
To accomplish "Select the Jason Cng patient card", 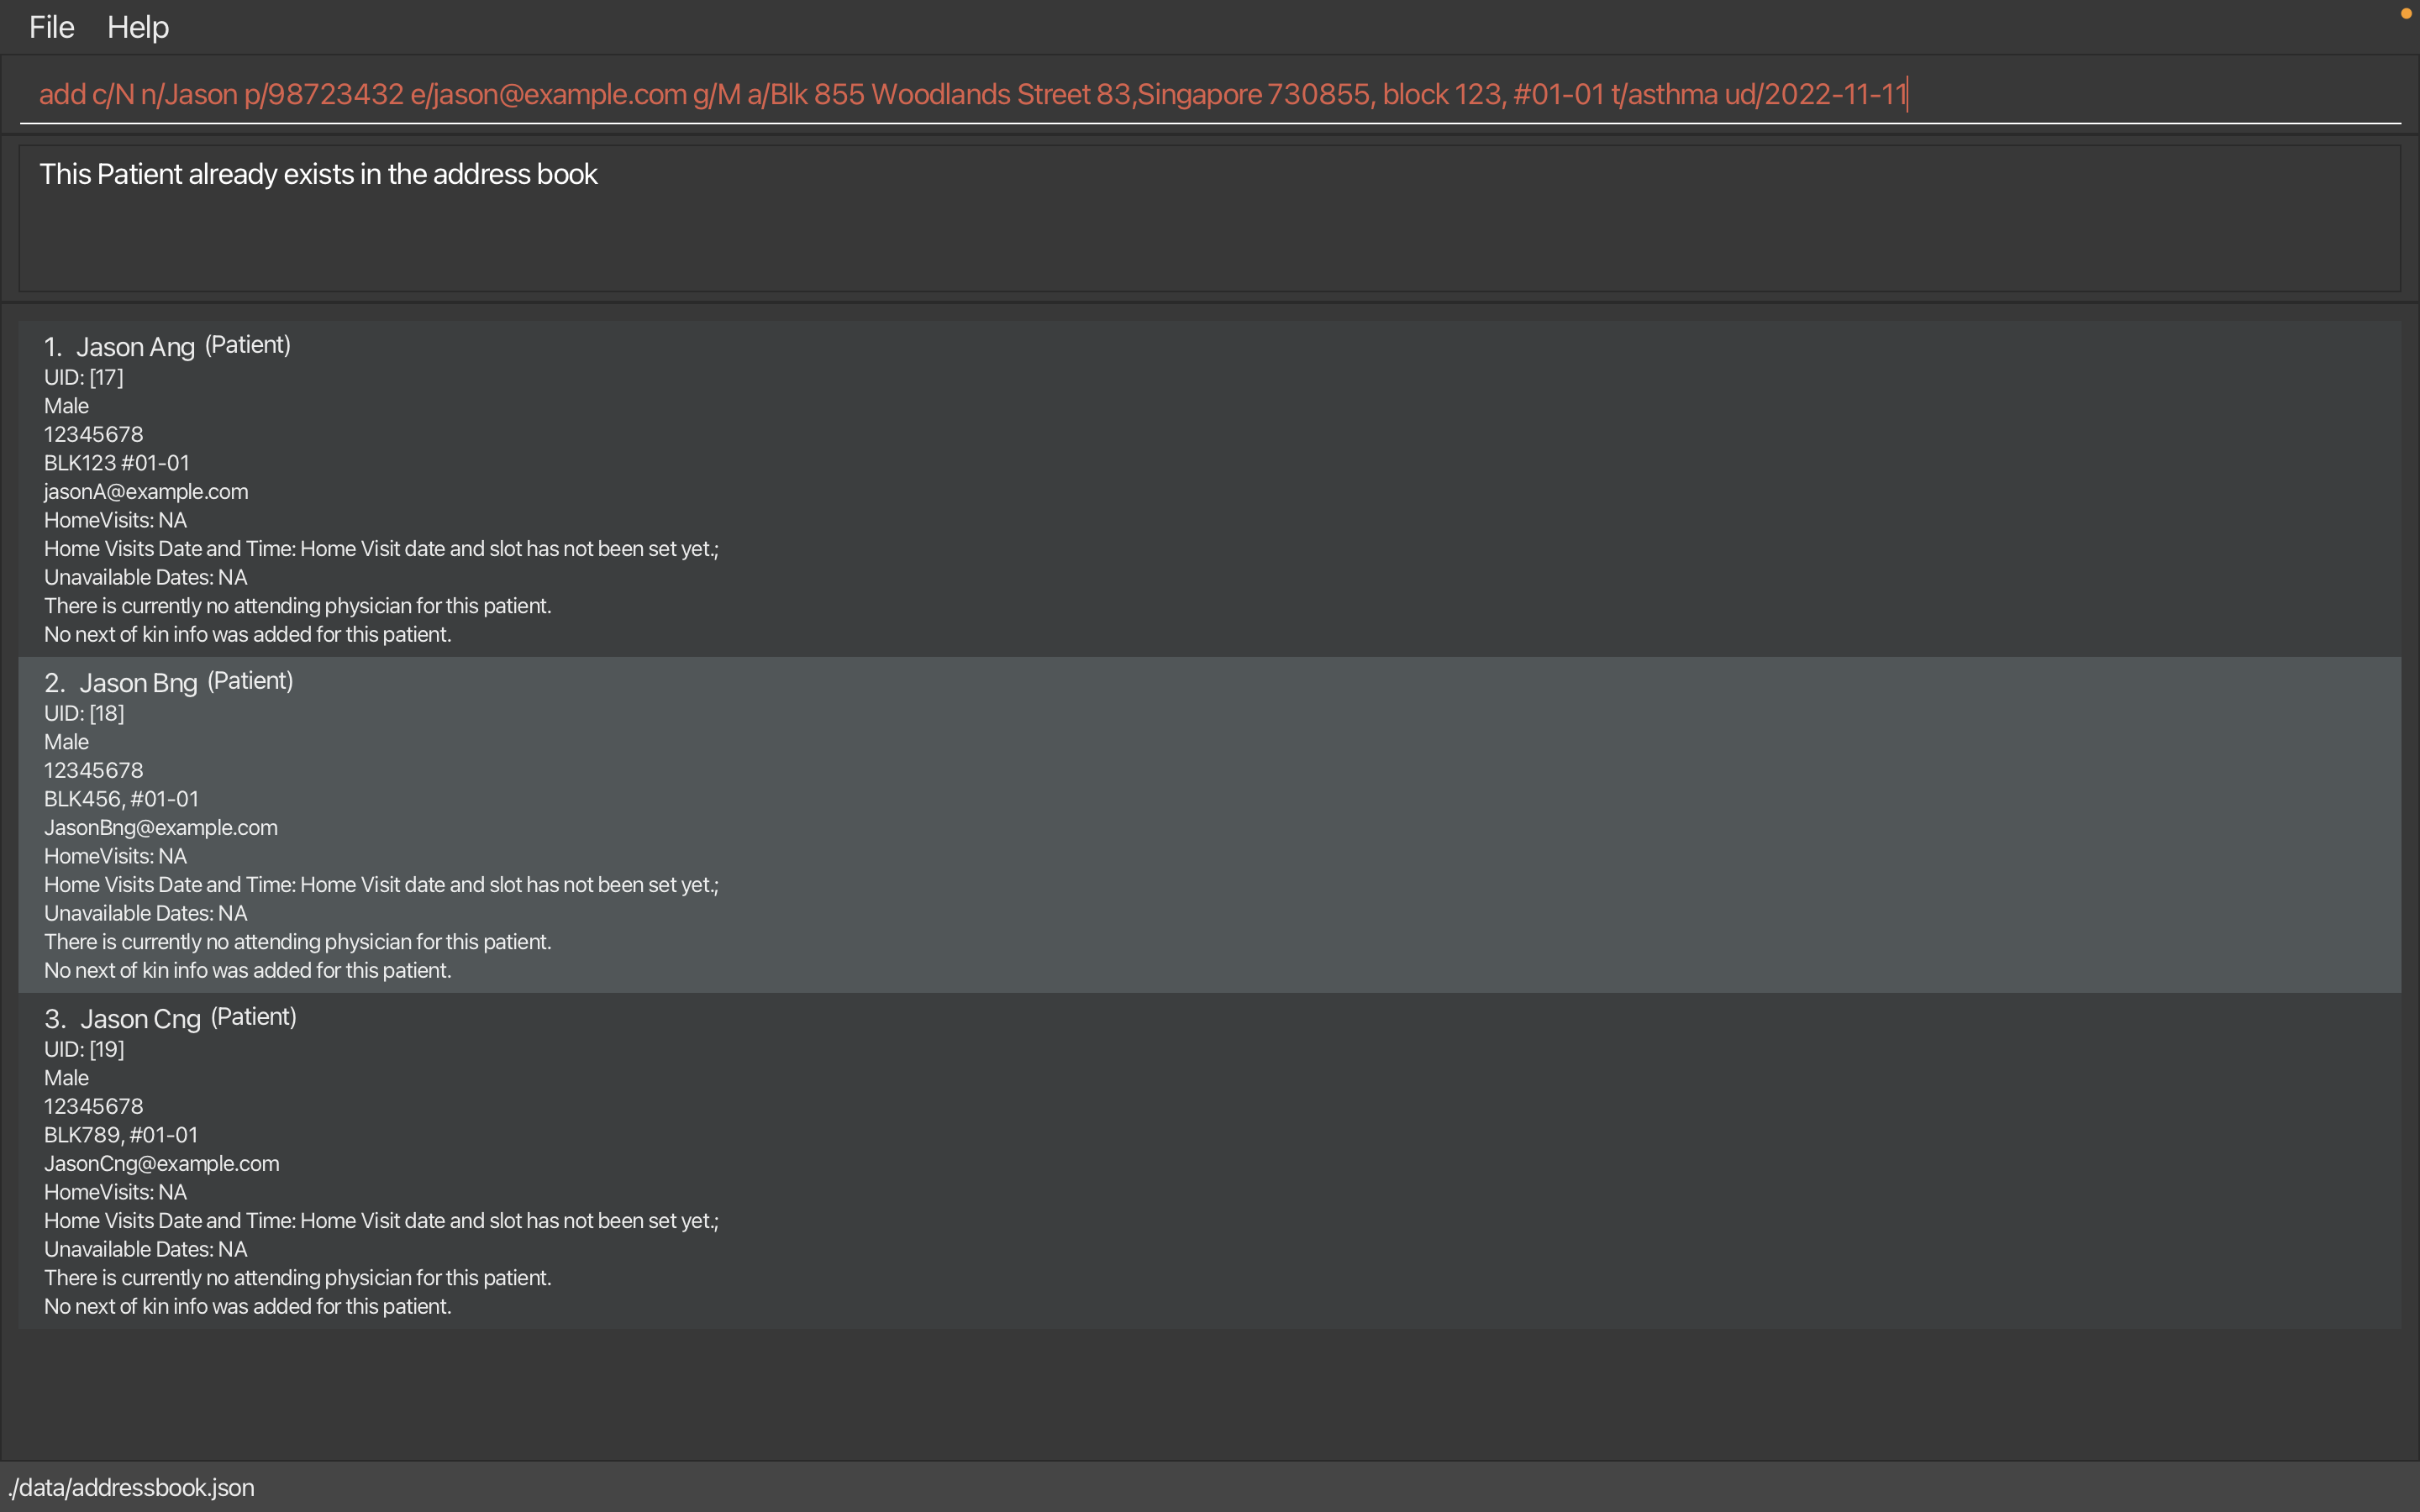I will (1208, 1161).
